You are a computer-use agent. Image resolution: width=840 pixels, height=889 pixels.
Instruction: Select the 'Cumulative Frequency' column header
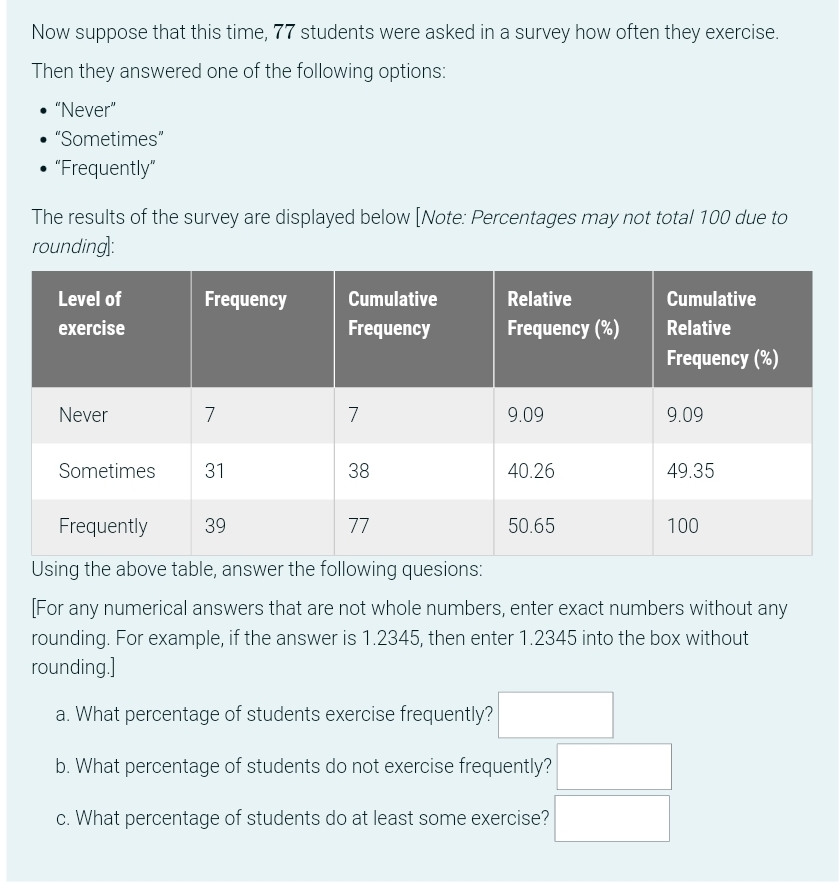click(392, 313)
